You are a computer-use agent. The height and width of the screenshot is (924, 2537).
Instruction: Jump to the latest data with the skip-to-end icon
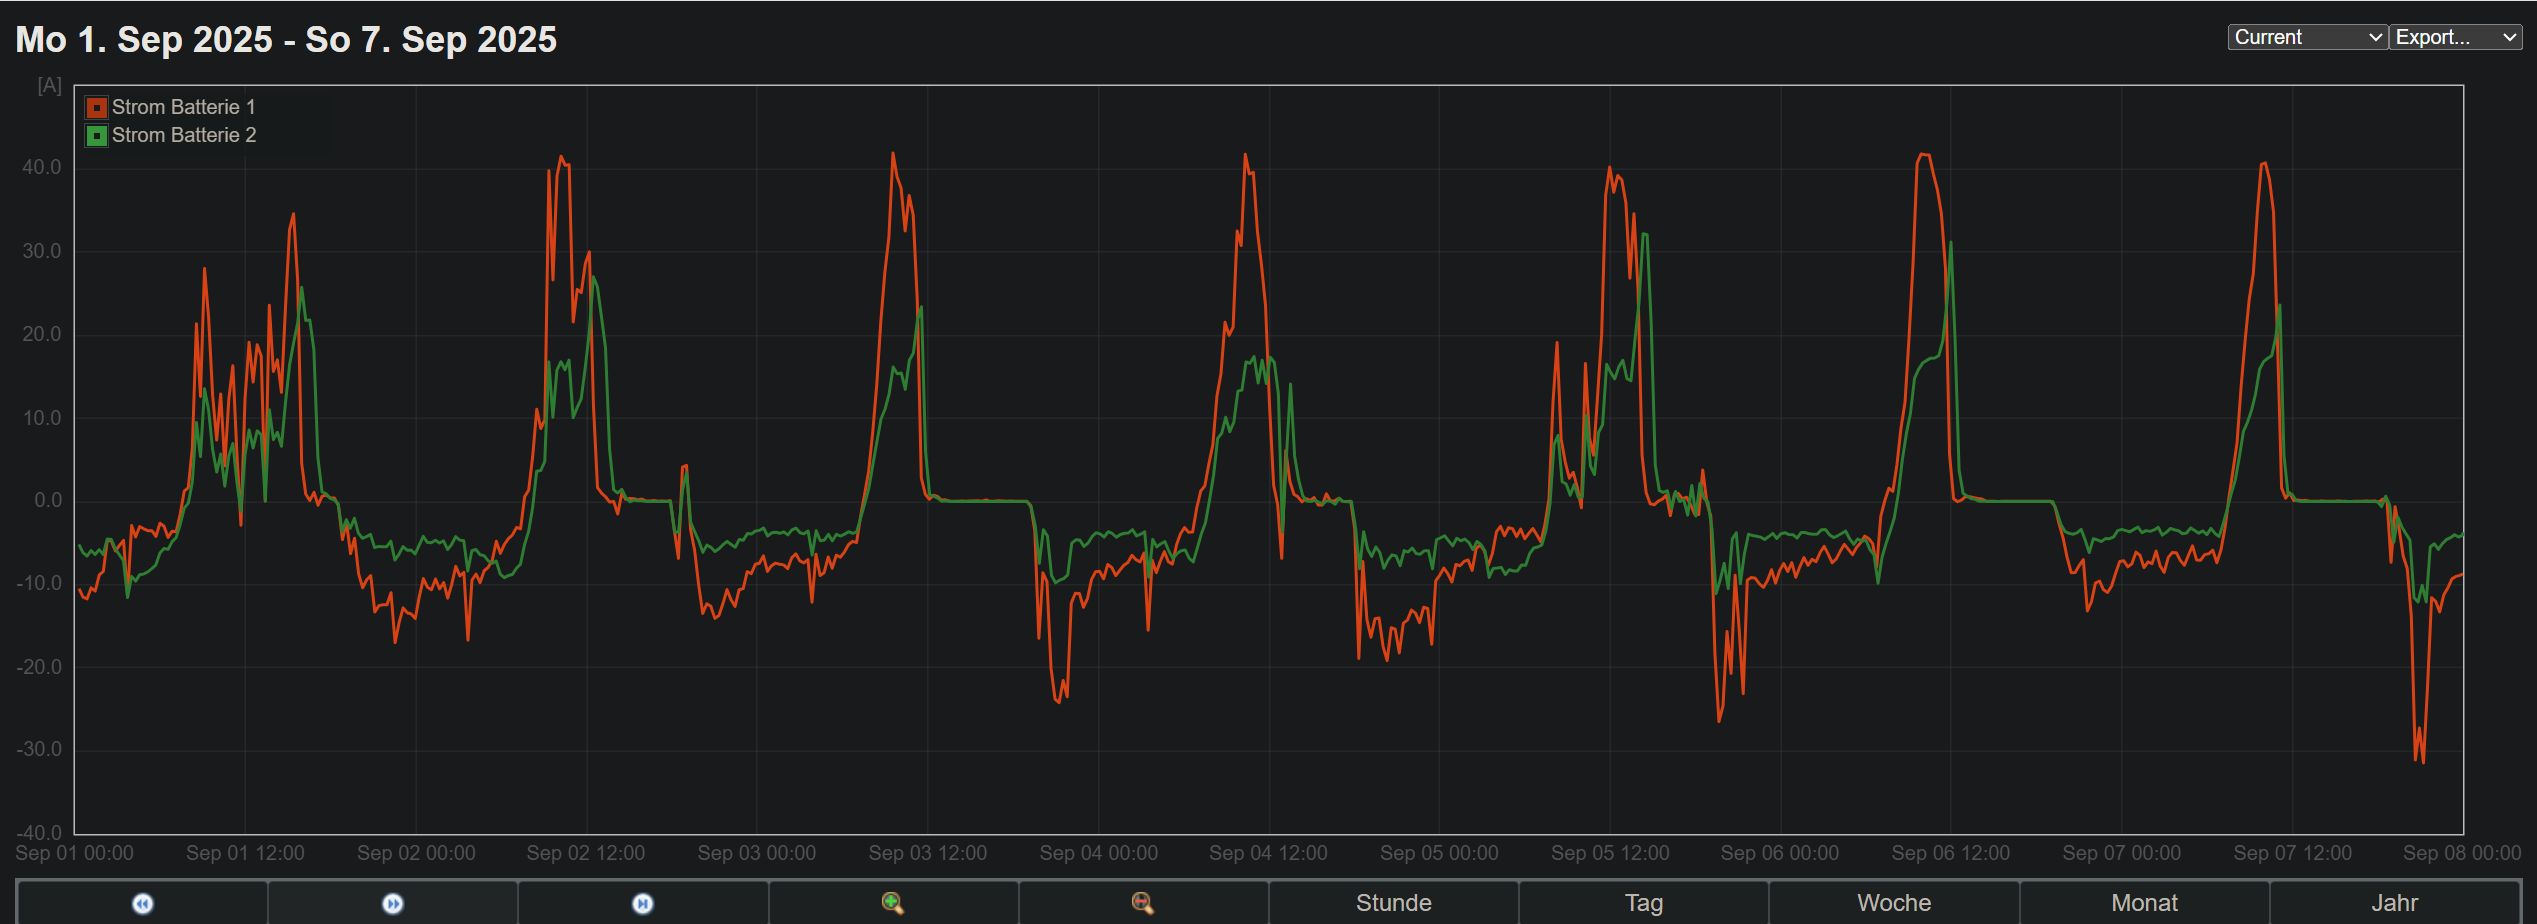643,904
